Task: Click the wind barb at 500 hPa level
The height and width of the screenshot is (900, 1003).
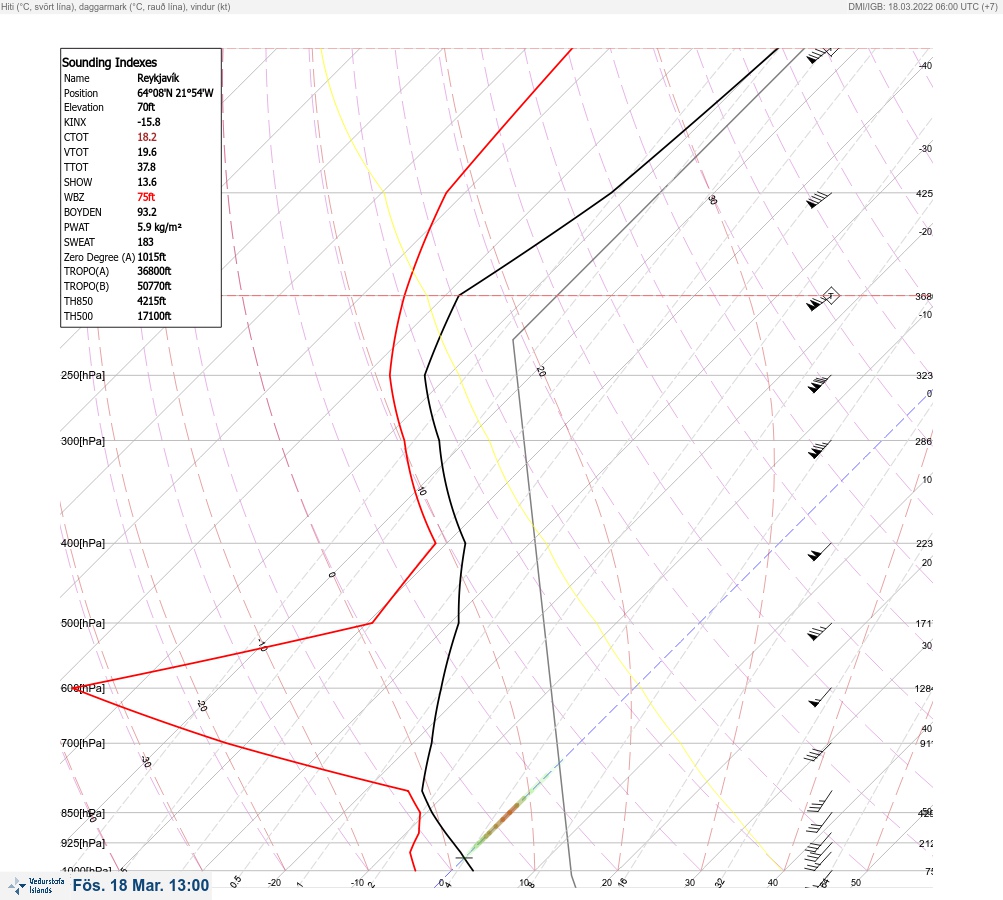Action: 819,631
